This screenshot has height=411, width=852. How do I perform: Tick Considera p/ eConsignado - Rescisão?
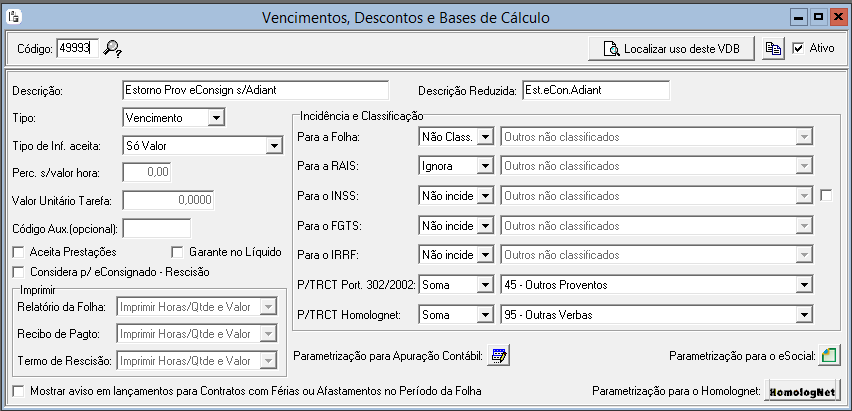pos(18,271)
